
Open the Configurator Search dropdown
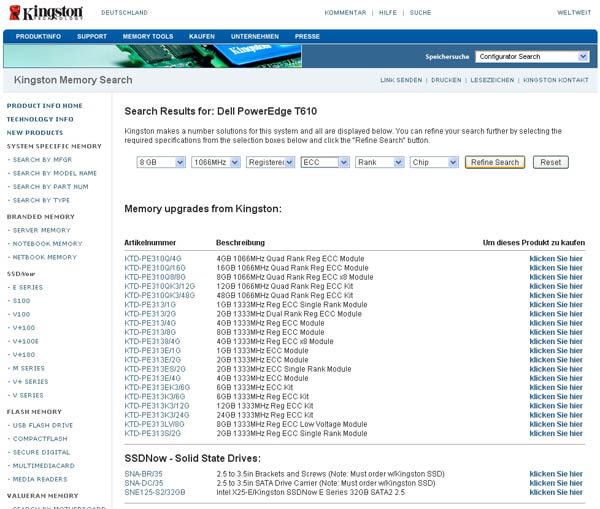pyautogui.click(x=532, y=57)
